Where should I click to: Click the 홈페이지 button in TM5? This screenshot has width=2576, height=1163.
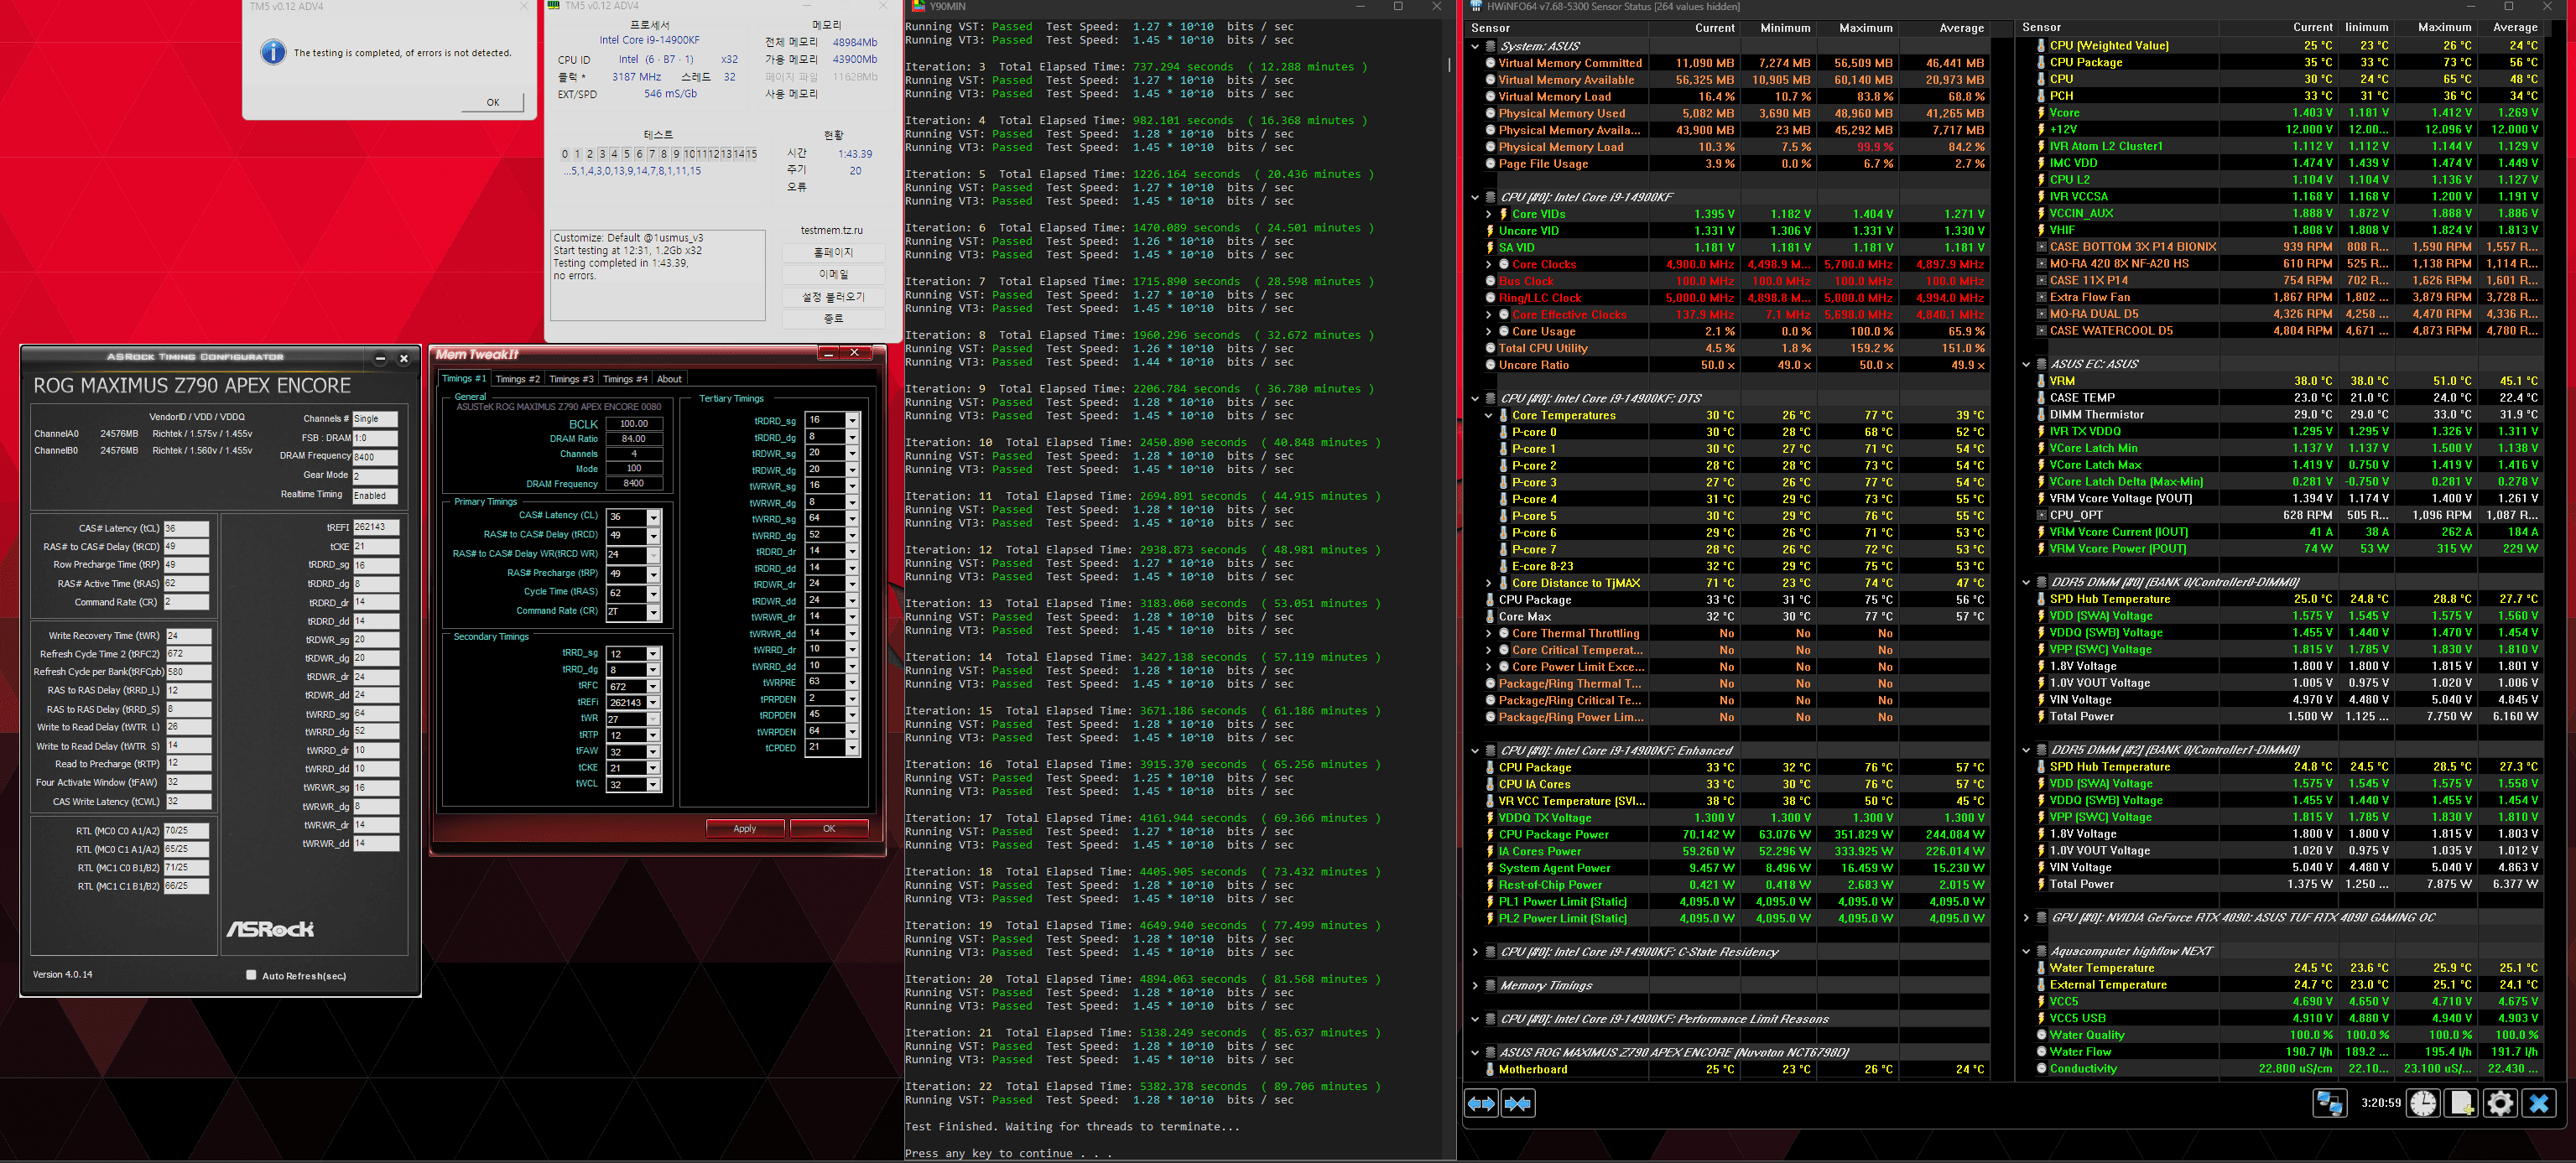pyautogui.click(x=833, y=253)
